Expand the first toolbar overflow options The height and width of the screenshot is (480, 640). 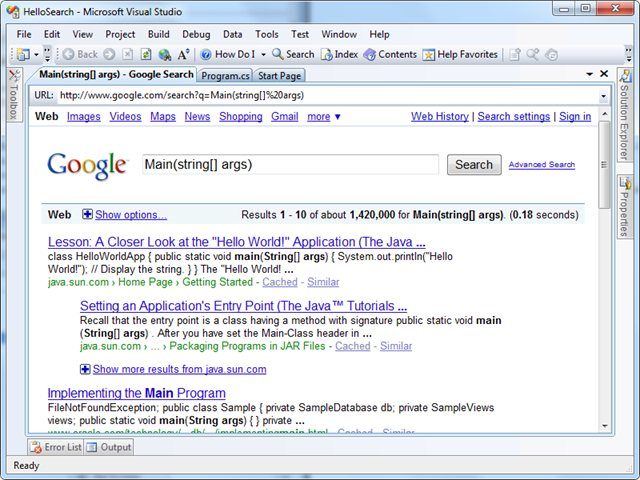(x=47, y=54)
